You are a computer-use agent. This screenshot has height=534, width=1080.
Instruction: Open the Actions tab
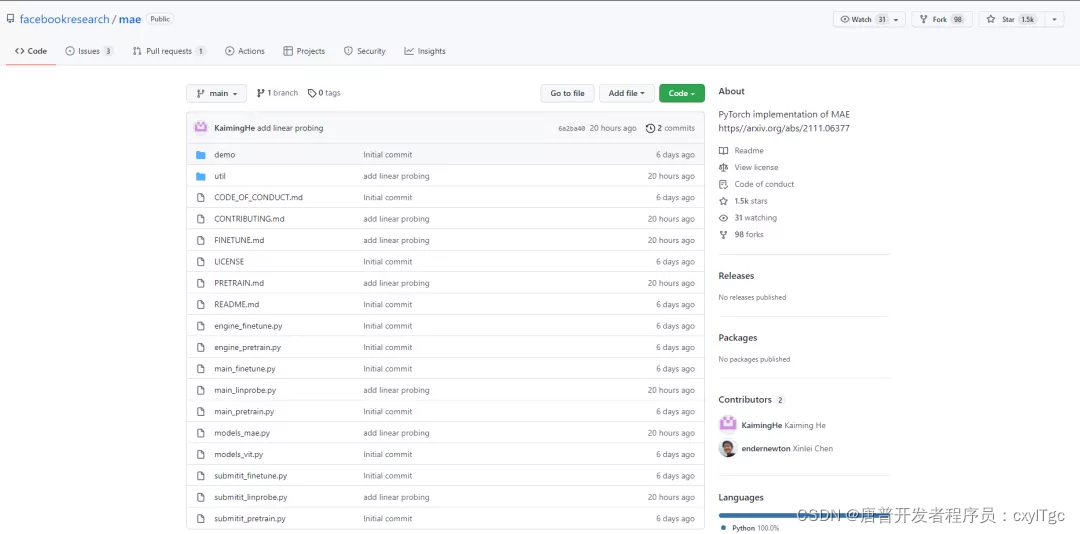245,51
